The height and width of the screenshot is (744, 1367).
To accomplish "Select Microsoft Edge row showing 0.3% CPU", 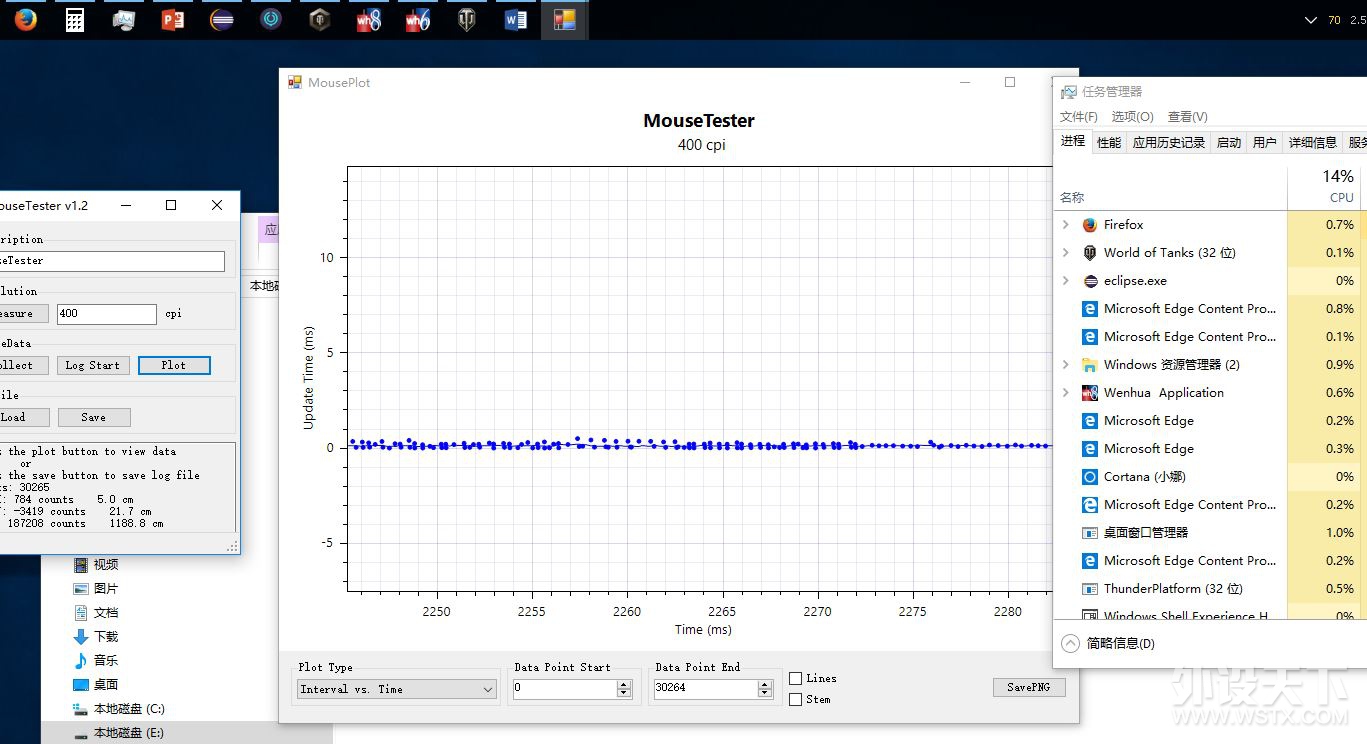I will pos(1211,449).
